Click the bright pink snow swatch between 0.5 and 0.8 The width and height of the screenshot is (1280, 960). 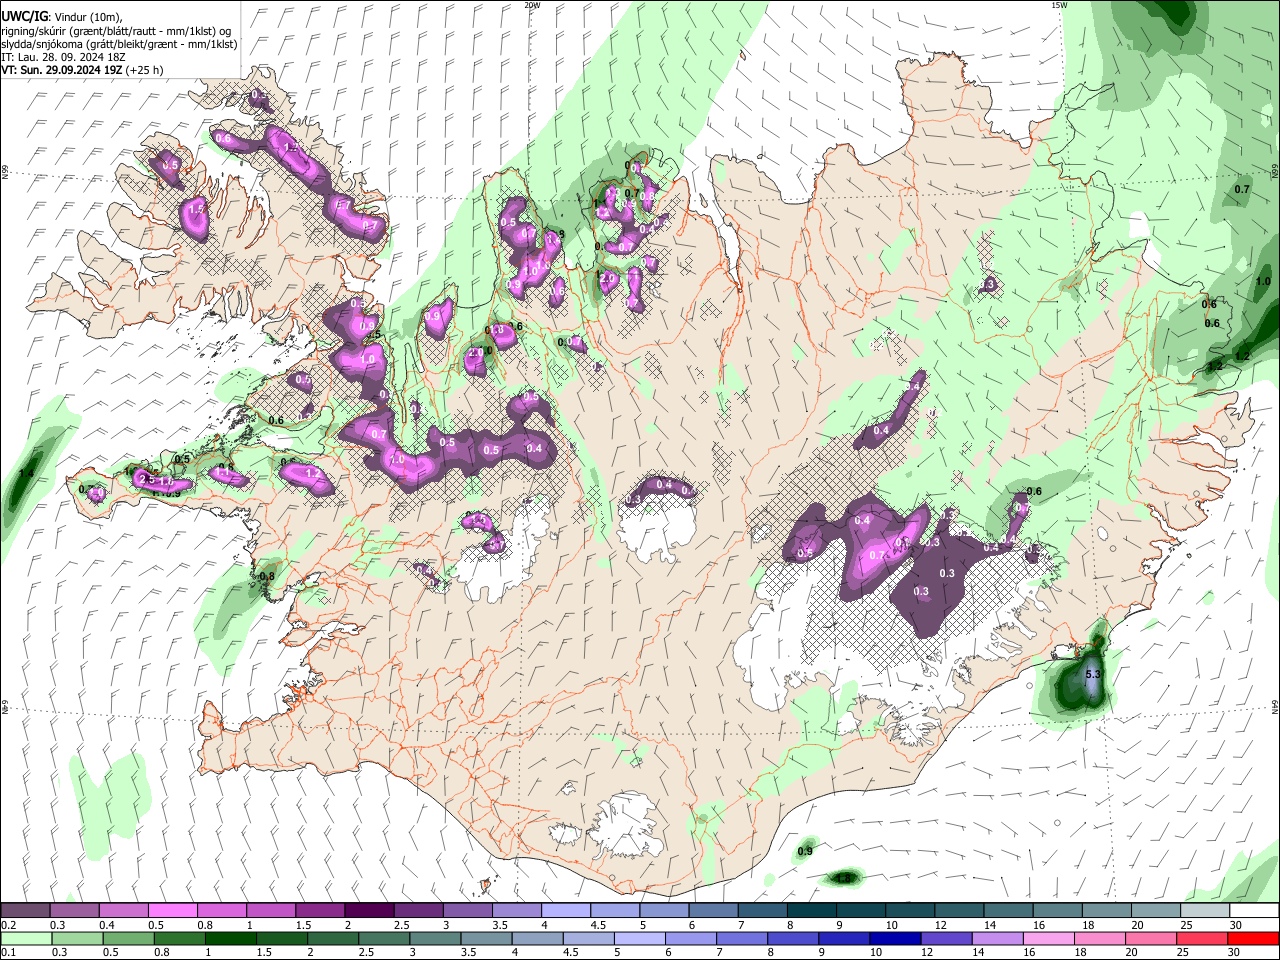pyautogui.click(x=172, y=911)
